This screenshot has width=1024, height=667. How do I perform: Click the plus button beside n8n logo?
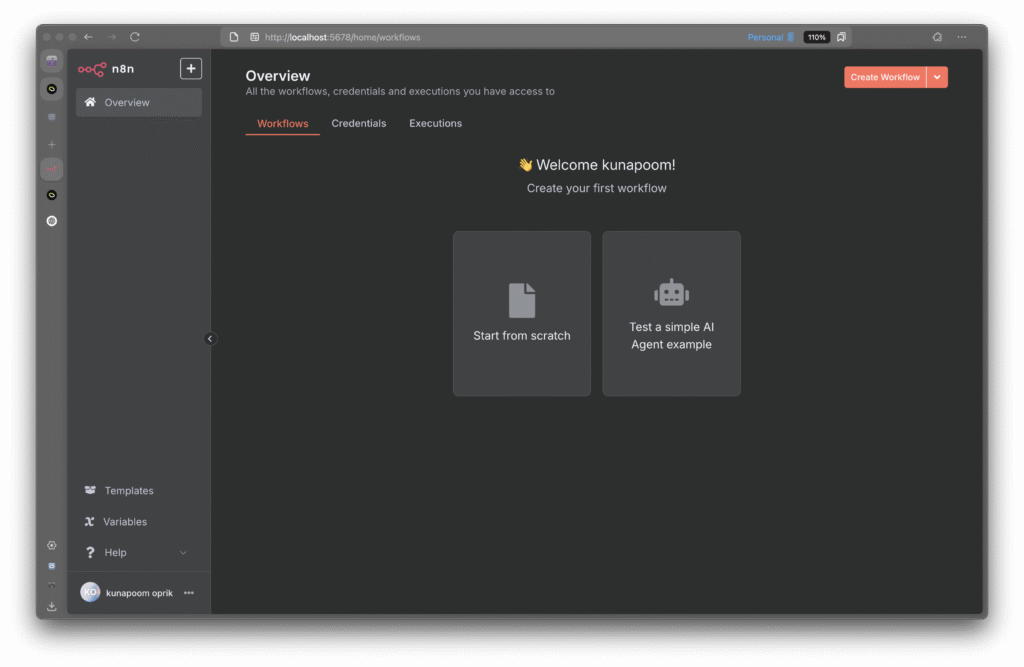[x=190, y=69]
